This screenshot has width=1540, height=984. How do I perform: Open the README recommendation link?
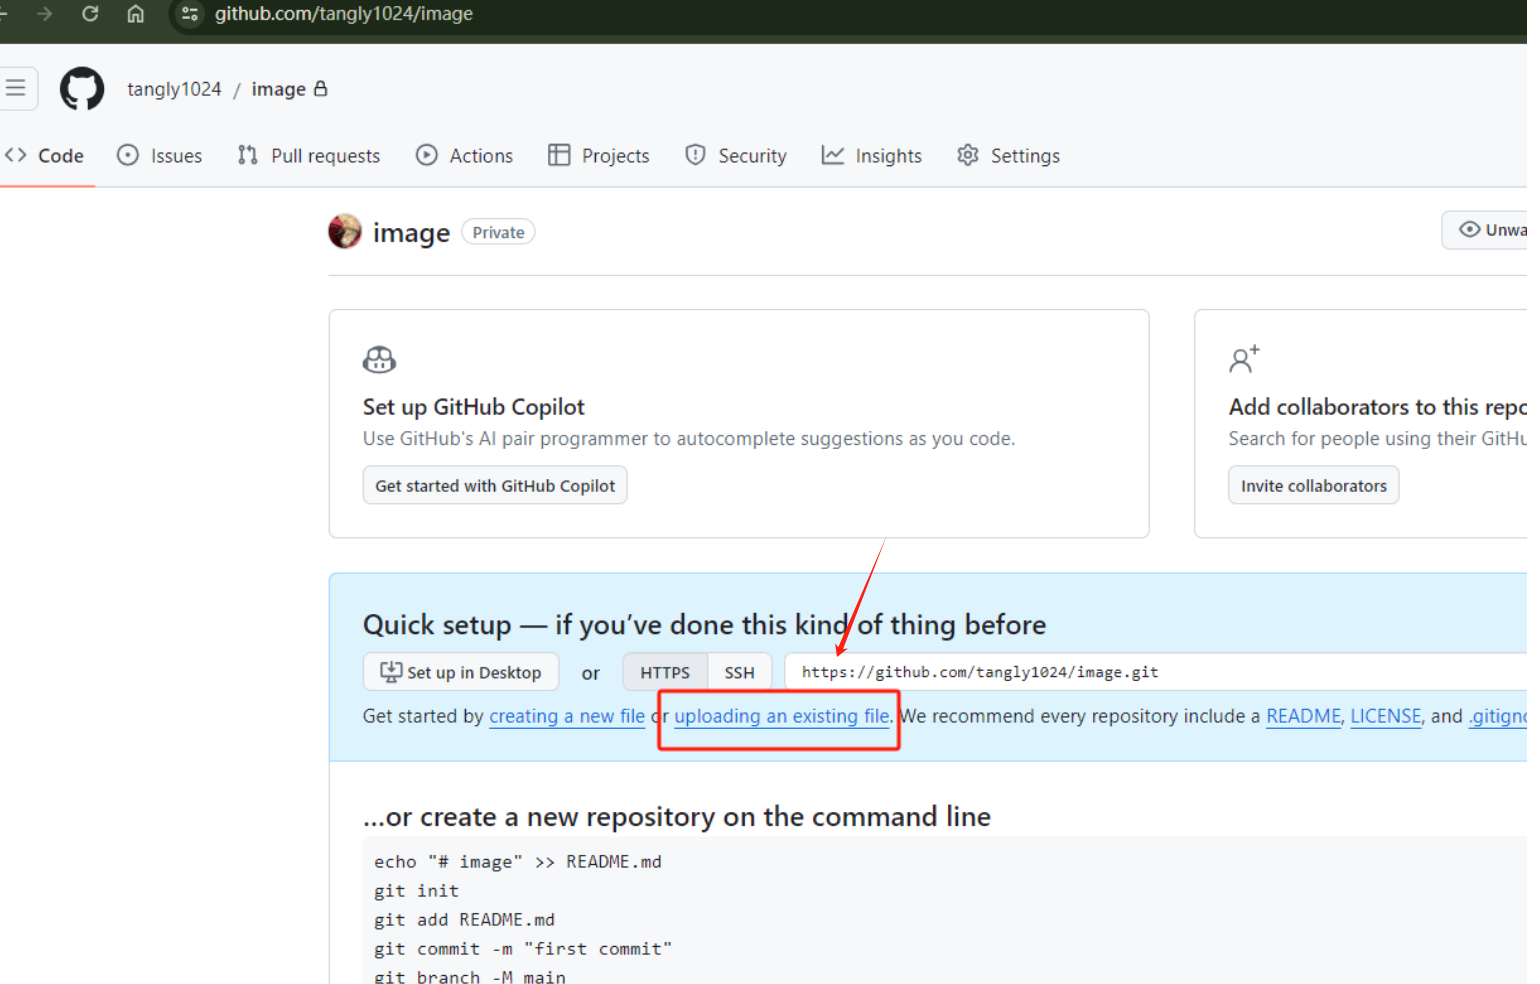click(x=1303, y=716)
